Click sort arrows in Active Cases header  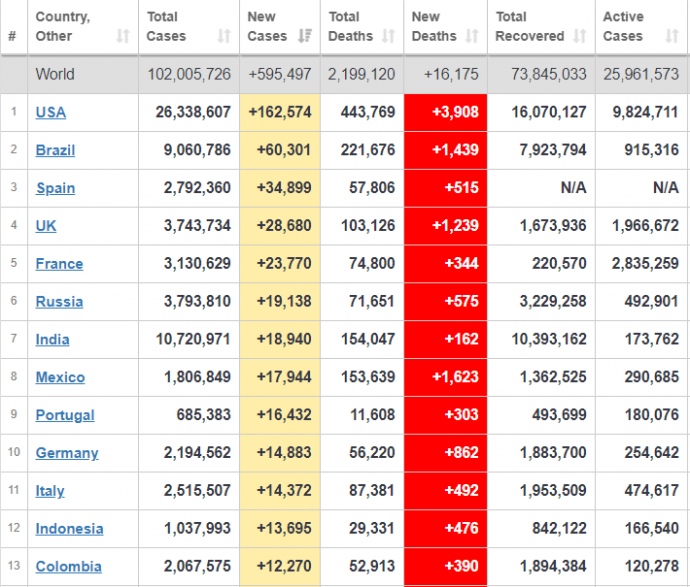[x=671, y=36]
